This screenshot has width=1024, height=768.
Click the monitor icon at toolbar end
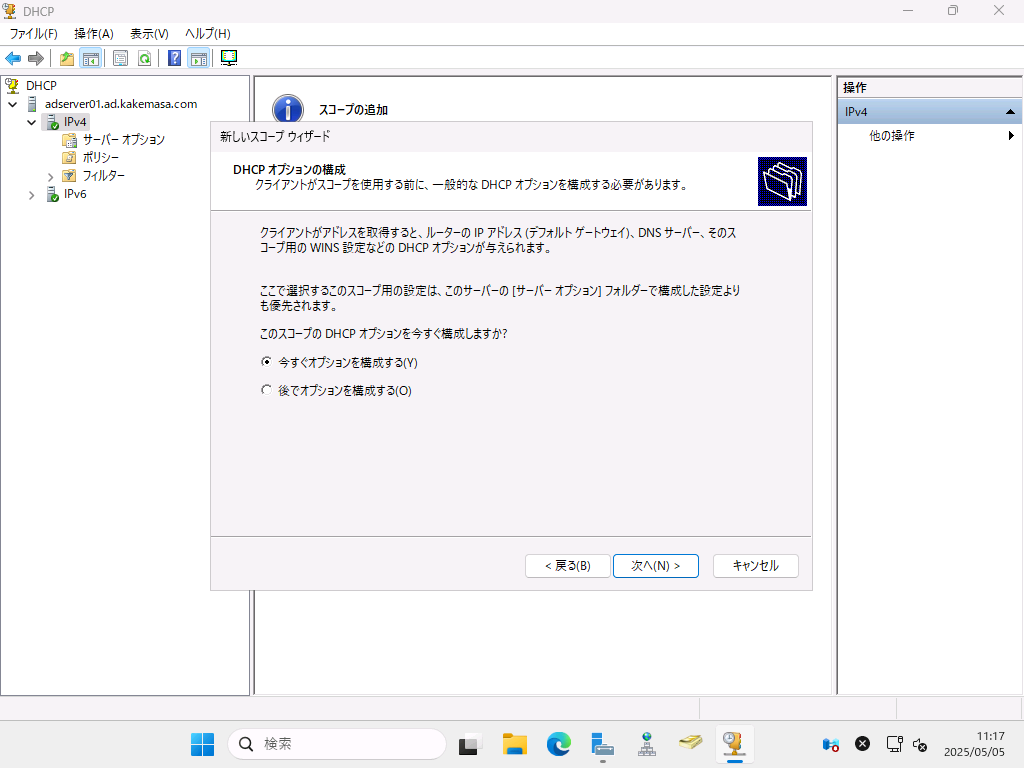coord(229,58)
